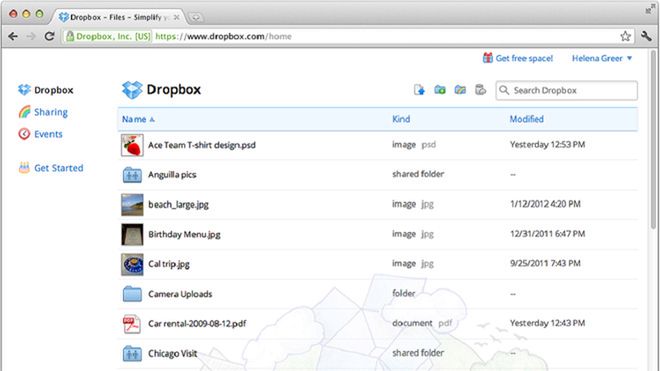Open the Events section in sidebar
660x371 pixels.
click(48, 134)
